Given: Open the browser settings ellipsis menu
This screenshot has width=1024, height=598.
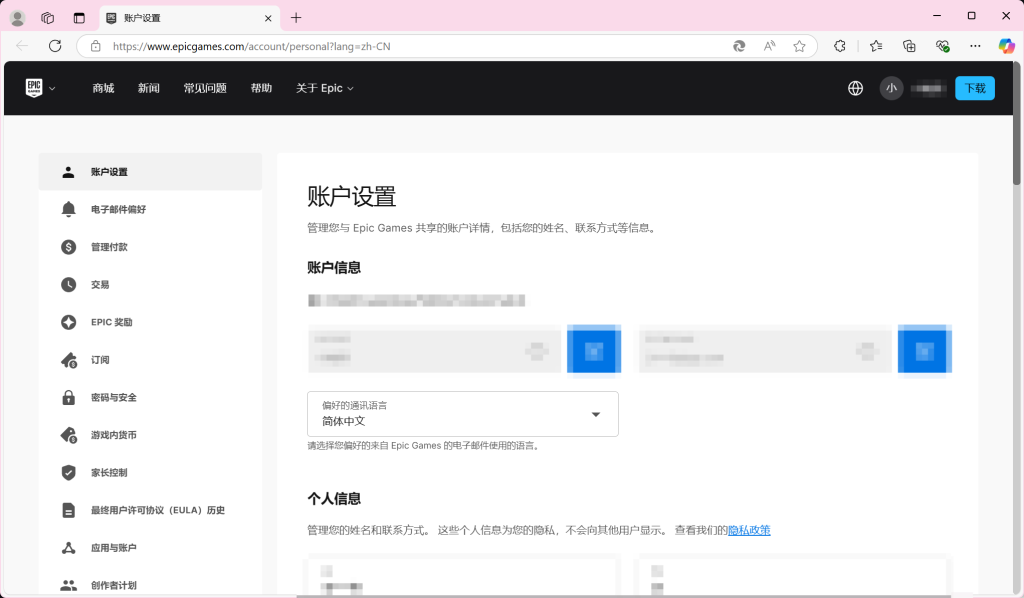Looking at the screenshot, I should pyautogui.click(x=975, y=46).
